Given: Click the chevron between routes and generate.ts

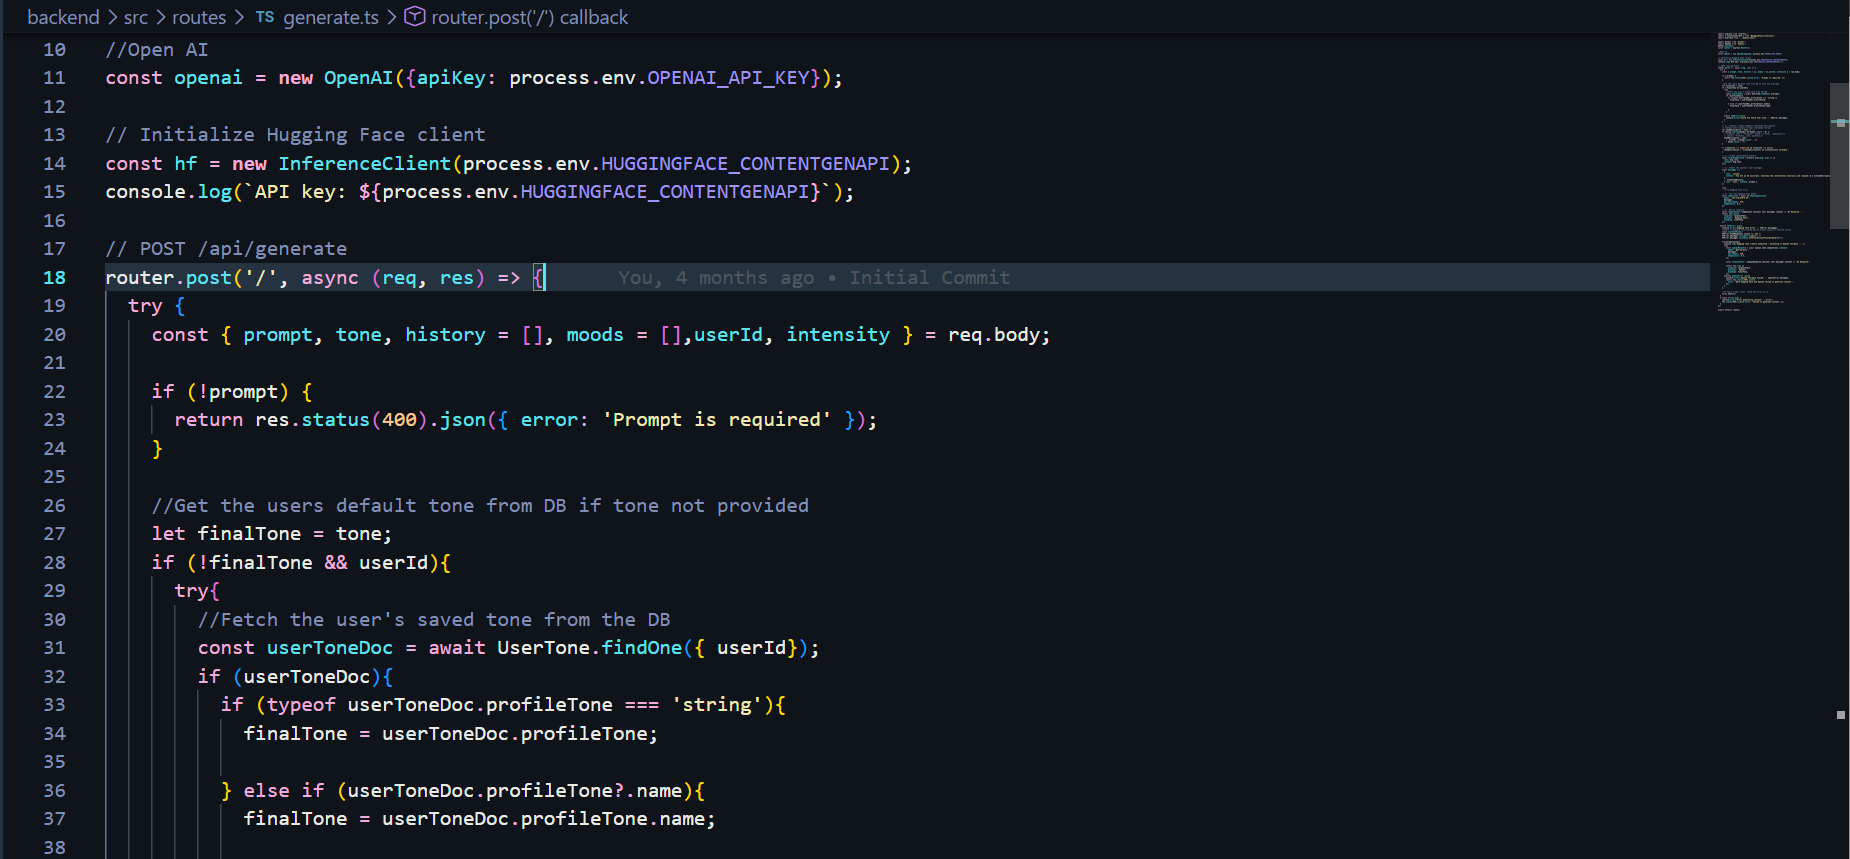Looking at the screenshot, I should tap(240, 17).
